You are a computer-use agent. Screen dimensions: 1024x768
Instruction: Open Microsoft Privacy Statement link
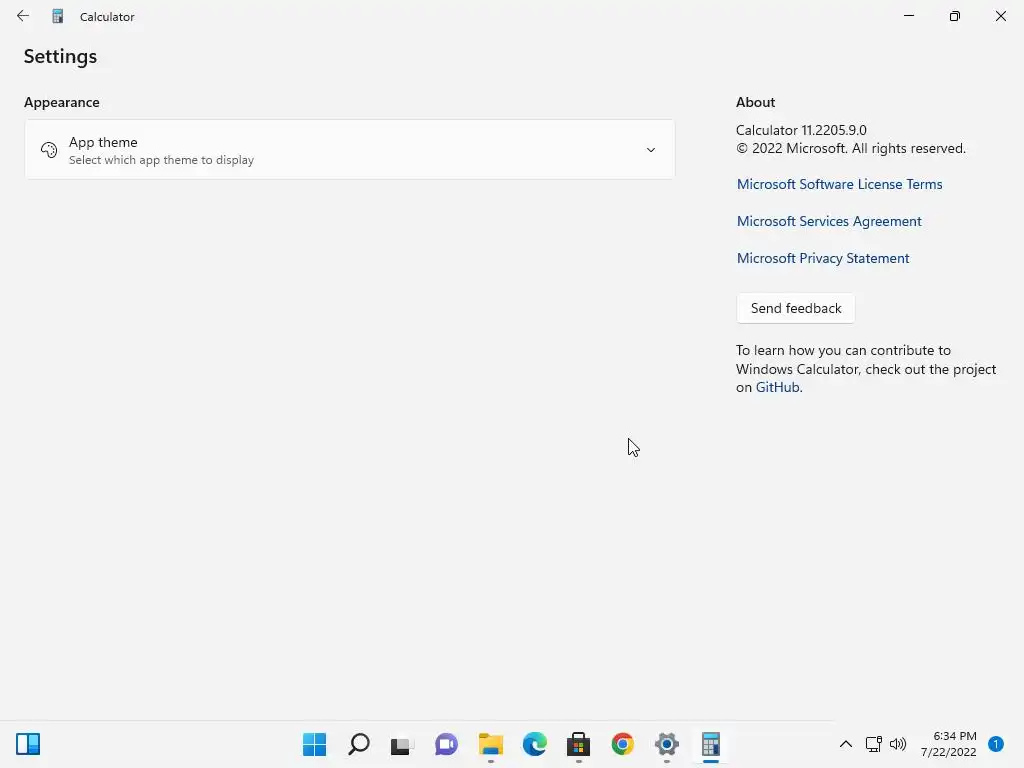click(823, 258)
